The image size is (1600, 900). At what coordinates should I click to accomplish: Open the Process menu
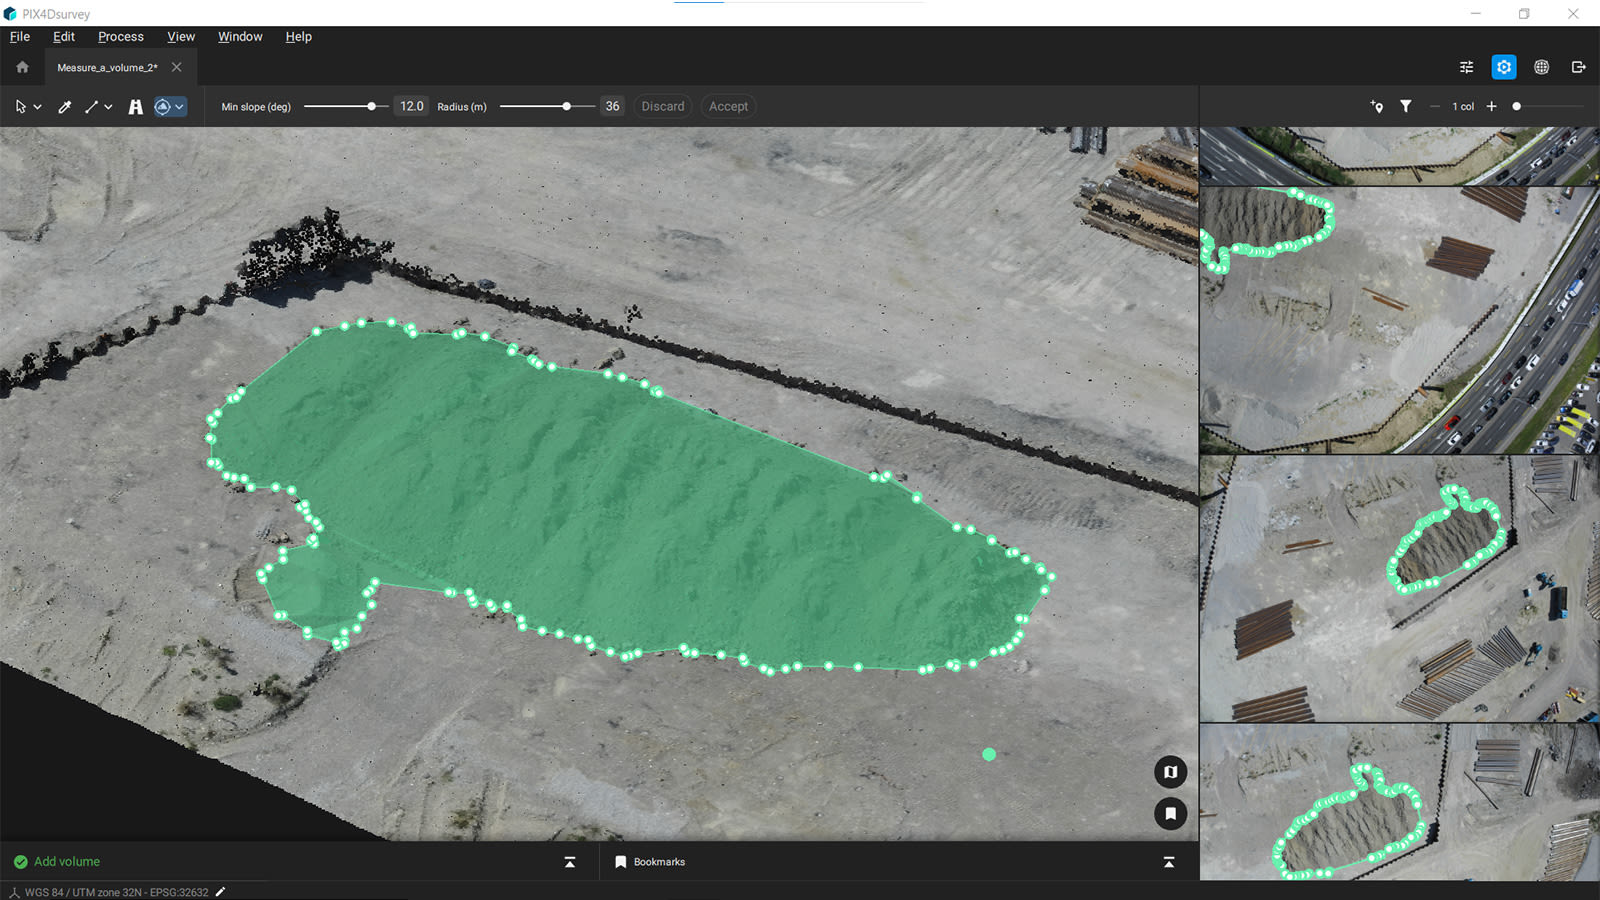(120, 36)
